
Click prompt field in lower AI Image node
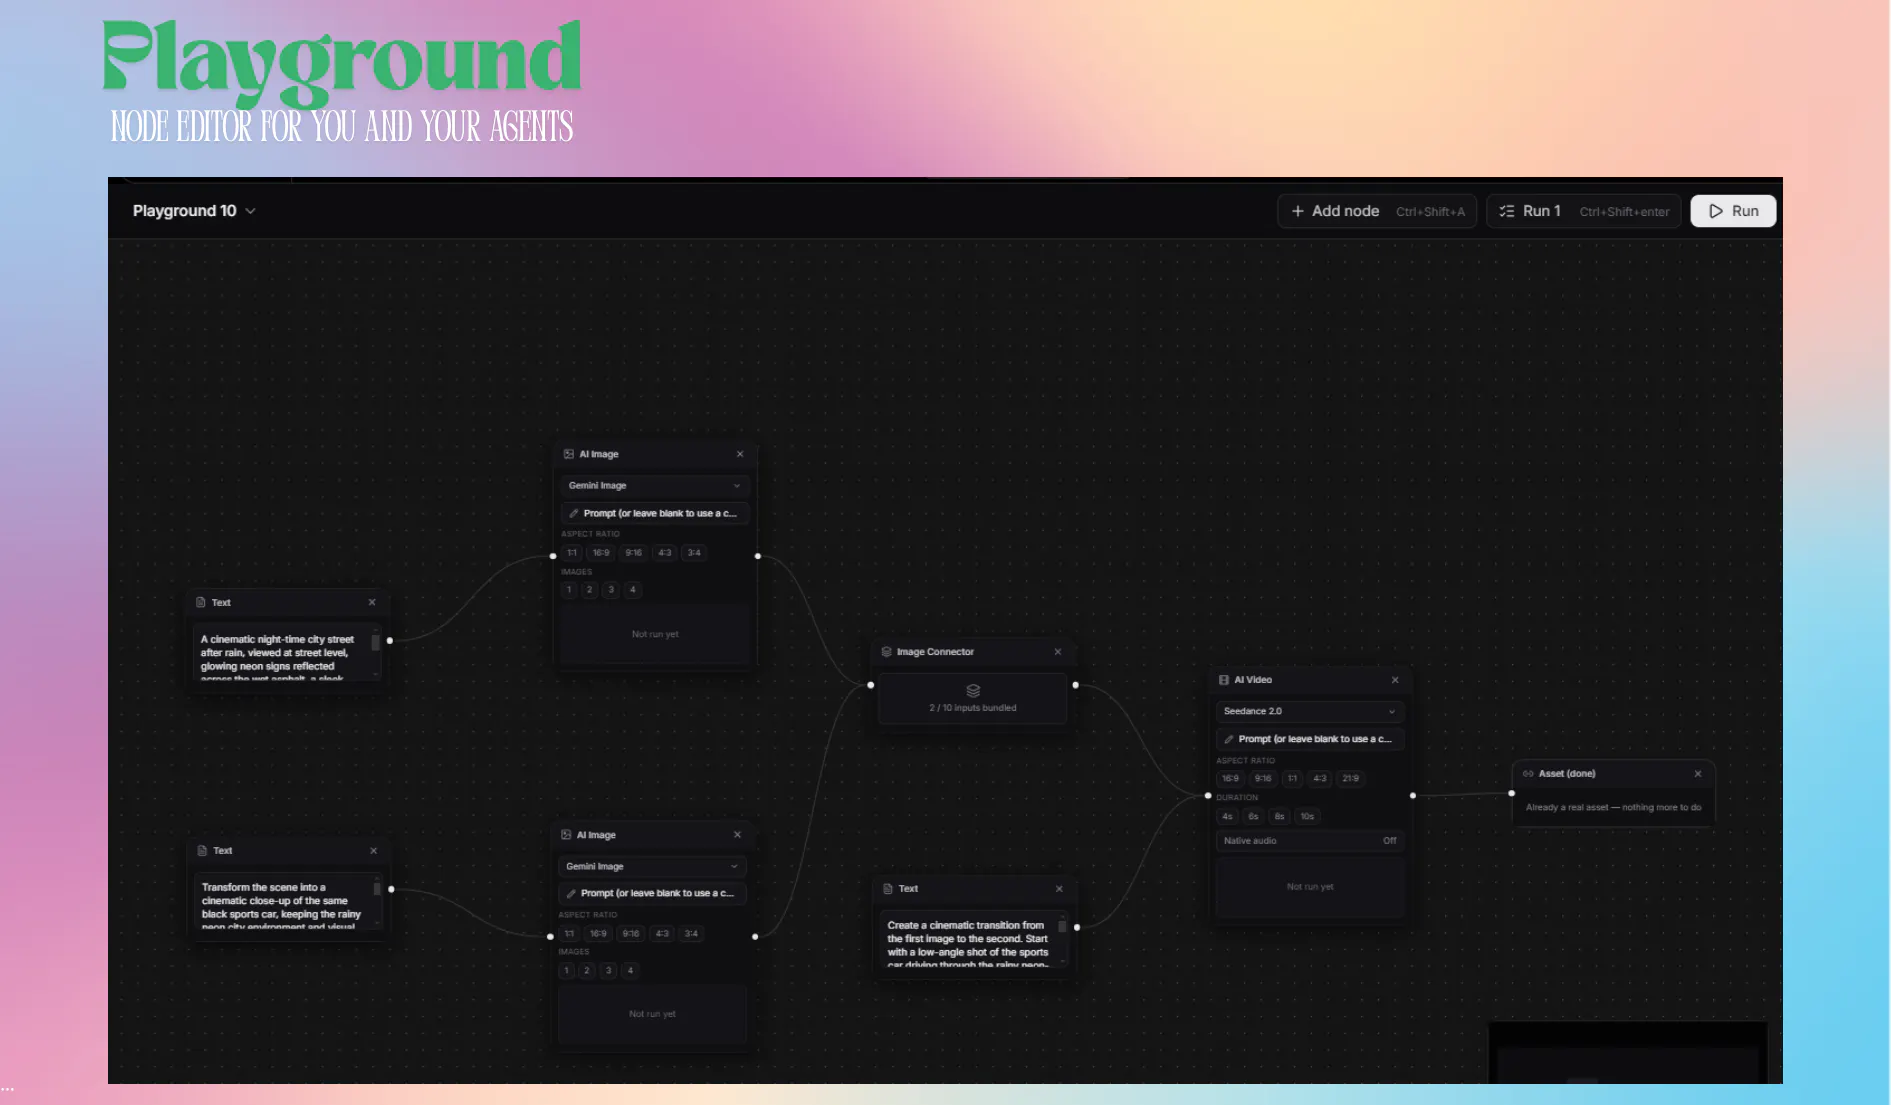pyautogui.click(x=652, y=894)
